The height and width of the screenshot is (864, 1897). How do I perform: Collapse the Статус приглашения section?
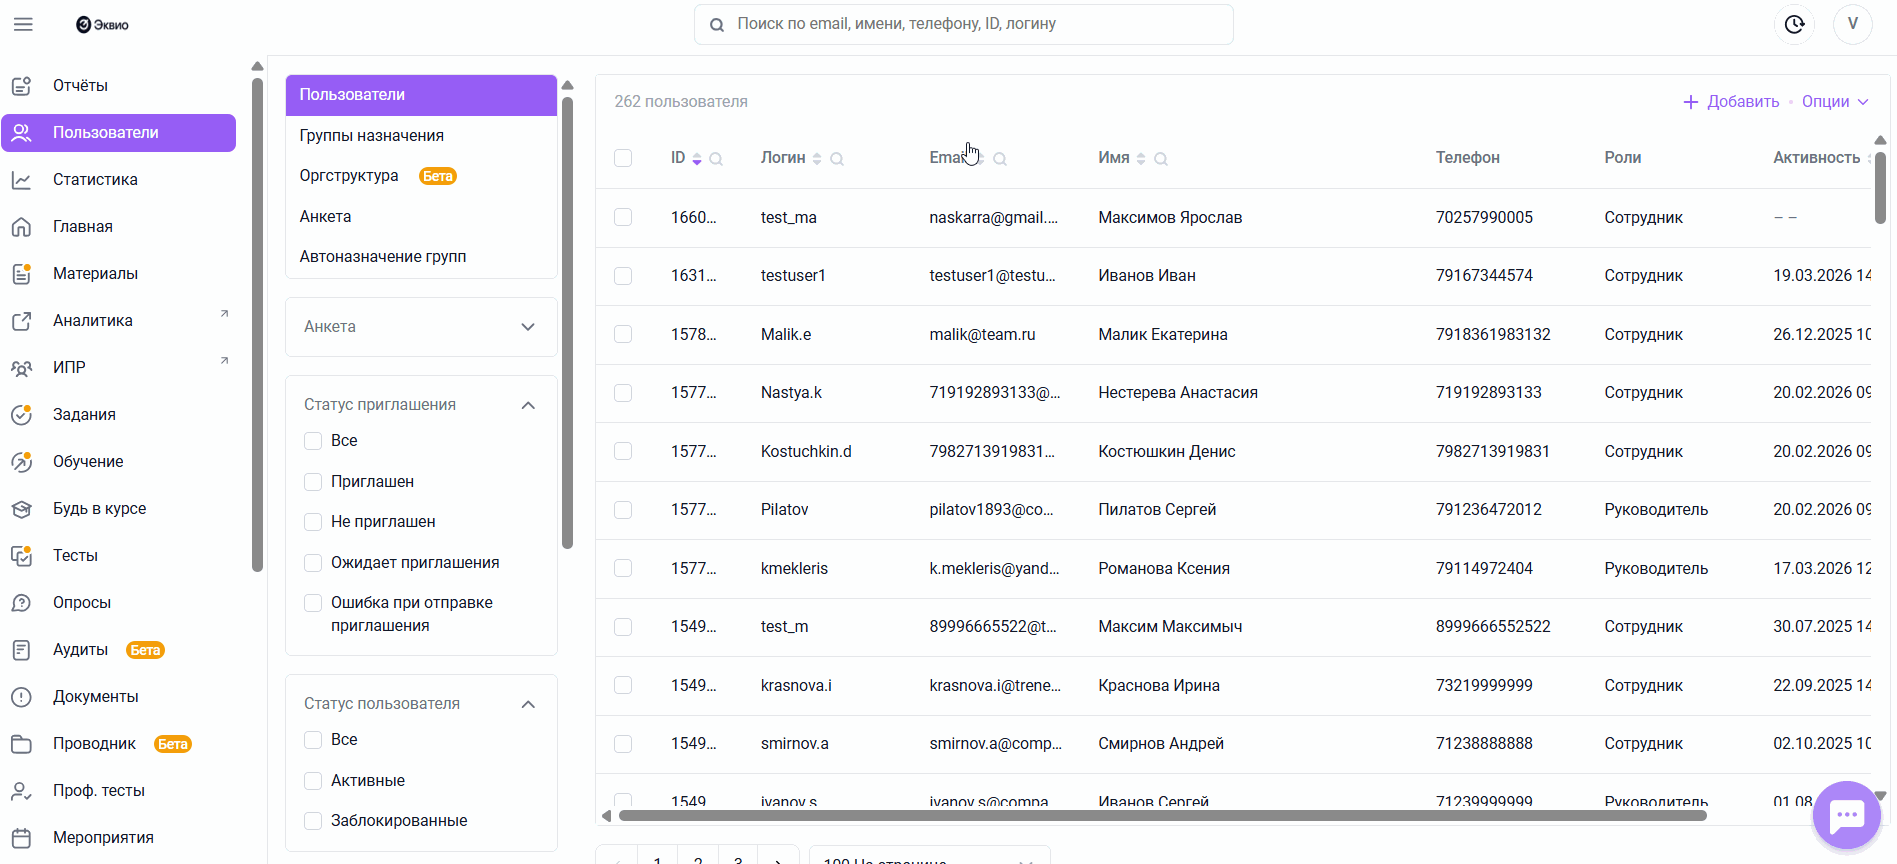528,405
